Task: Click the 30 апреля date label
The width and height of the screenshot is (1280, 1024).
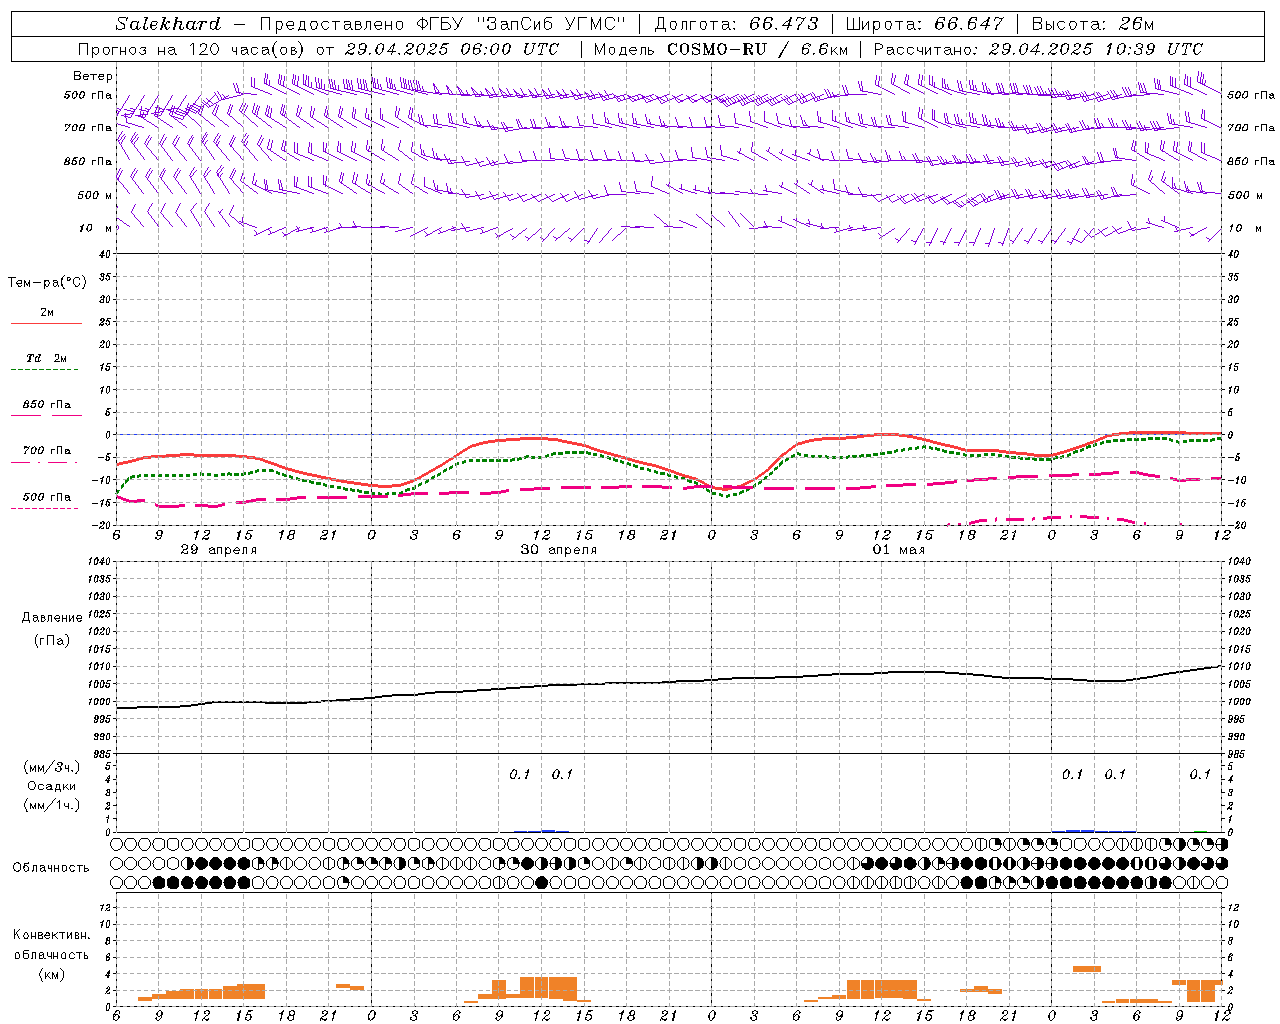Action: point(558,550)
